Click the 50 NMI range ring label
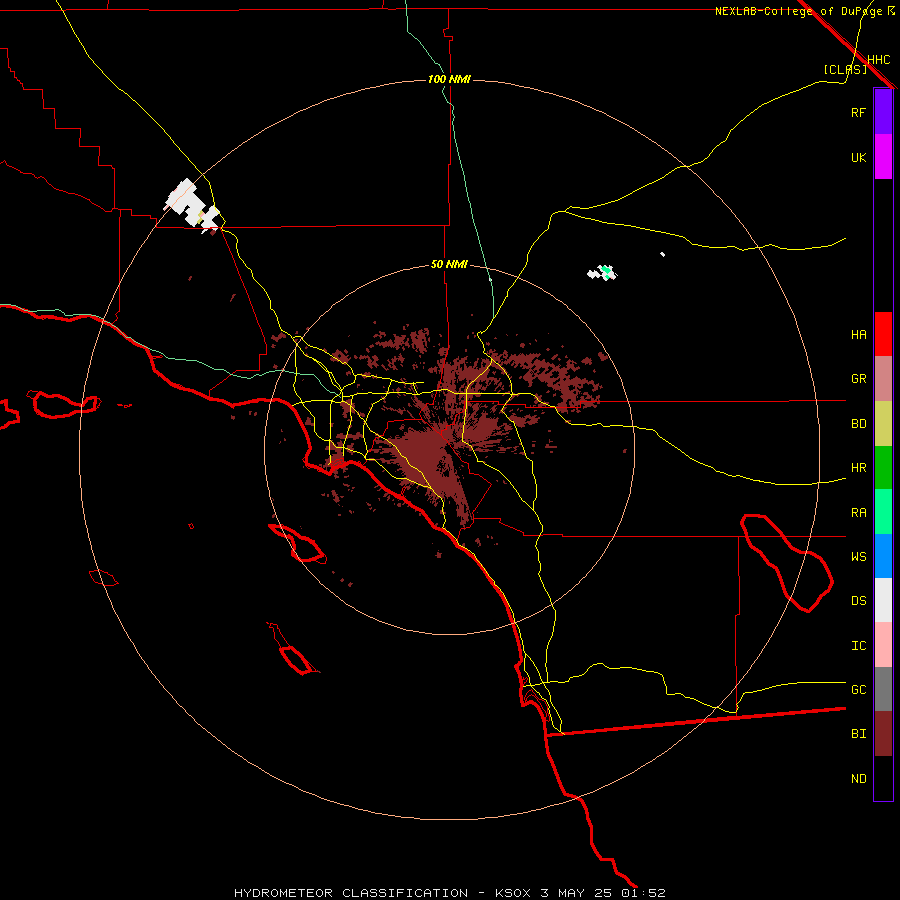 (449, 264)
